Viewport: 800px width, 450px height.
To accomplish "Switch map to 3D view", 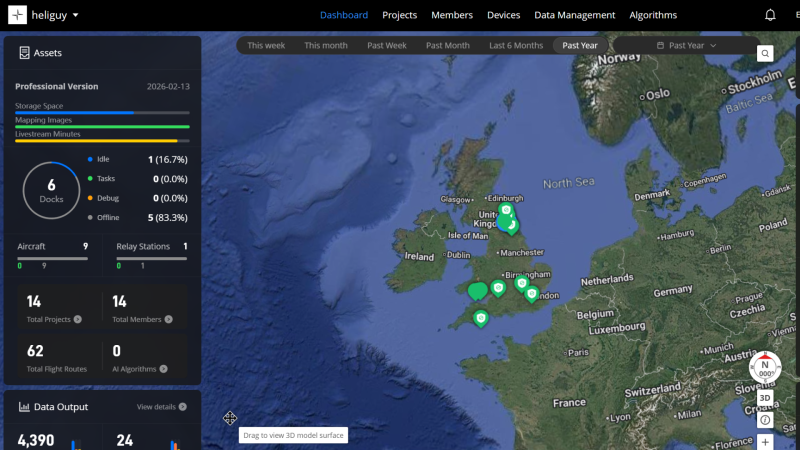I will click(765, 398).
